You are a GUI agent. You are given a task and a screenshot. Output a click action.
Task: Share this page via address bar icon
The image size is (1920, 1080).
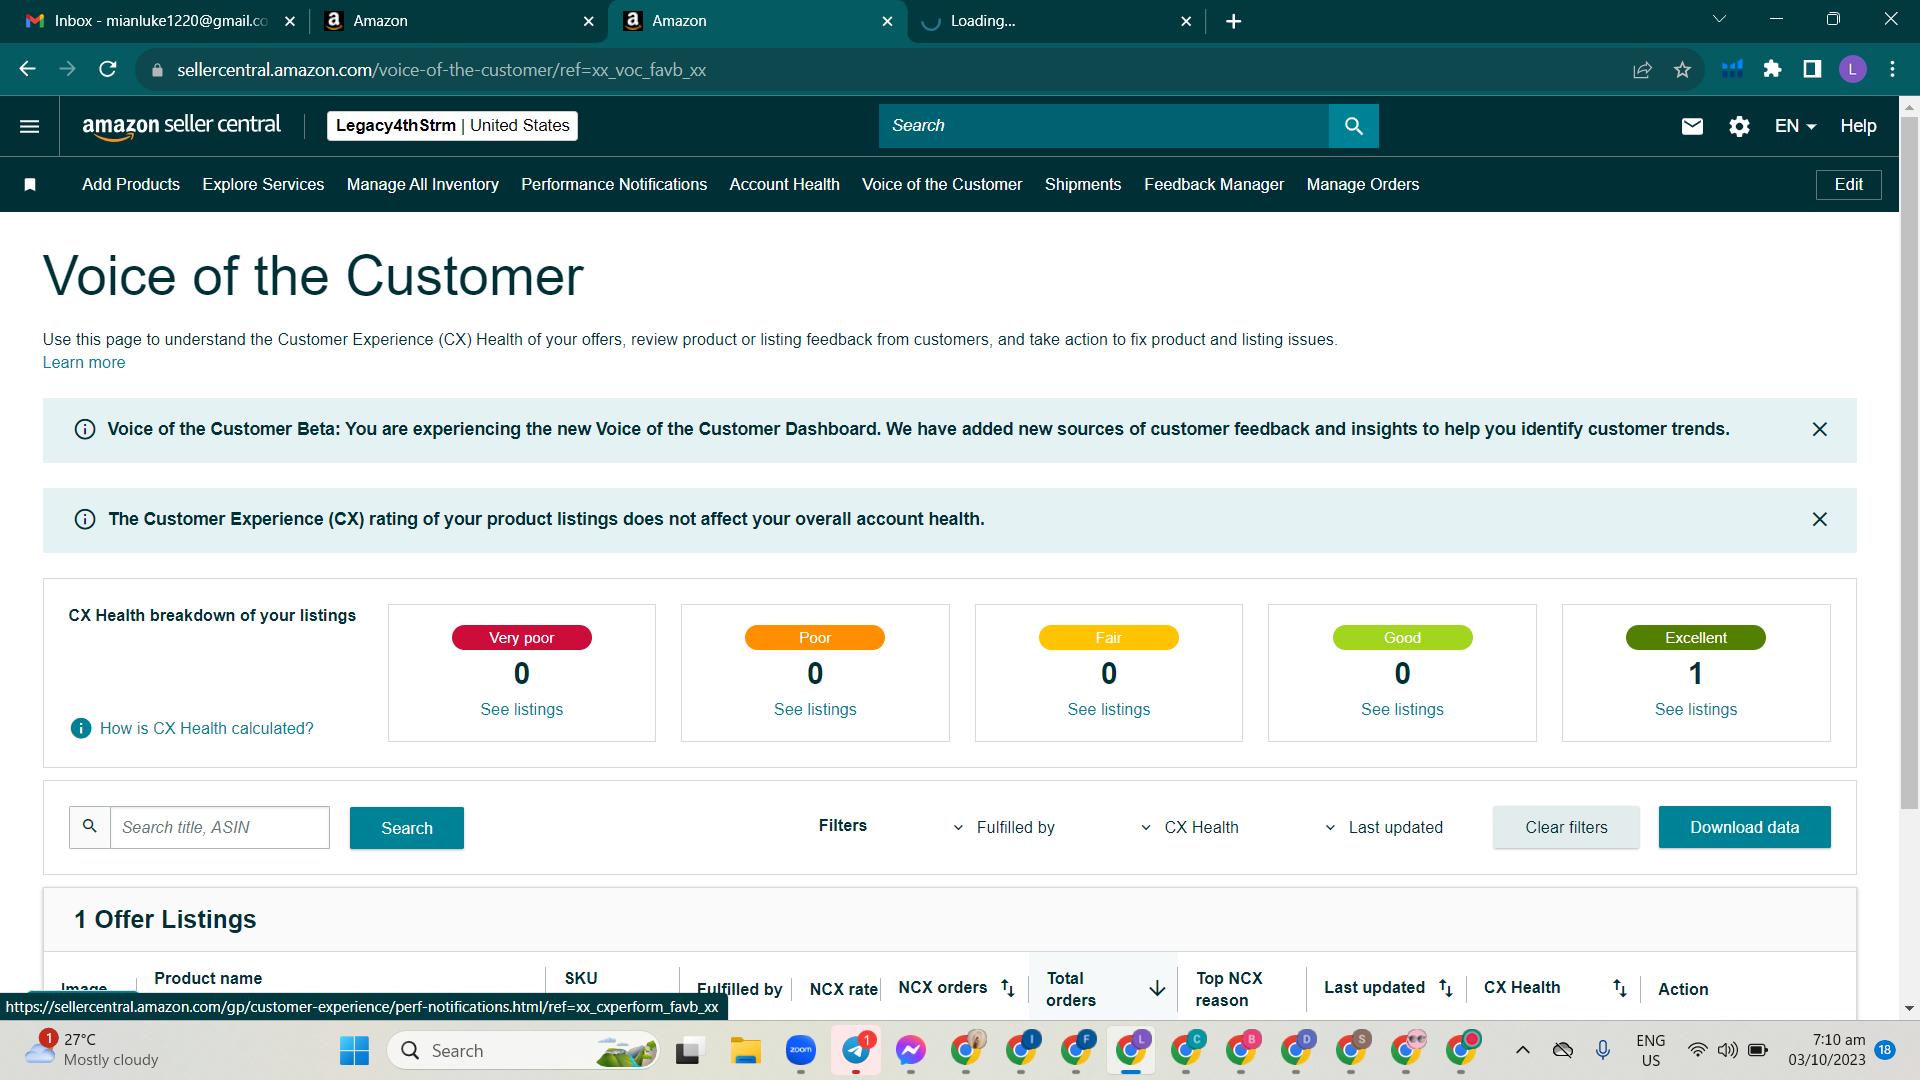[1643, 69]
